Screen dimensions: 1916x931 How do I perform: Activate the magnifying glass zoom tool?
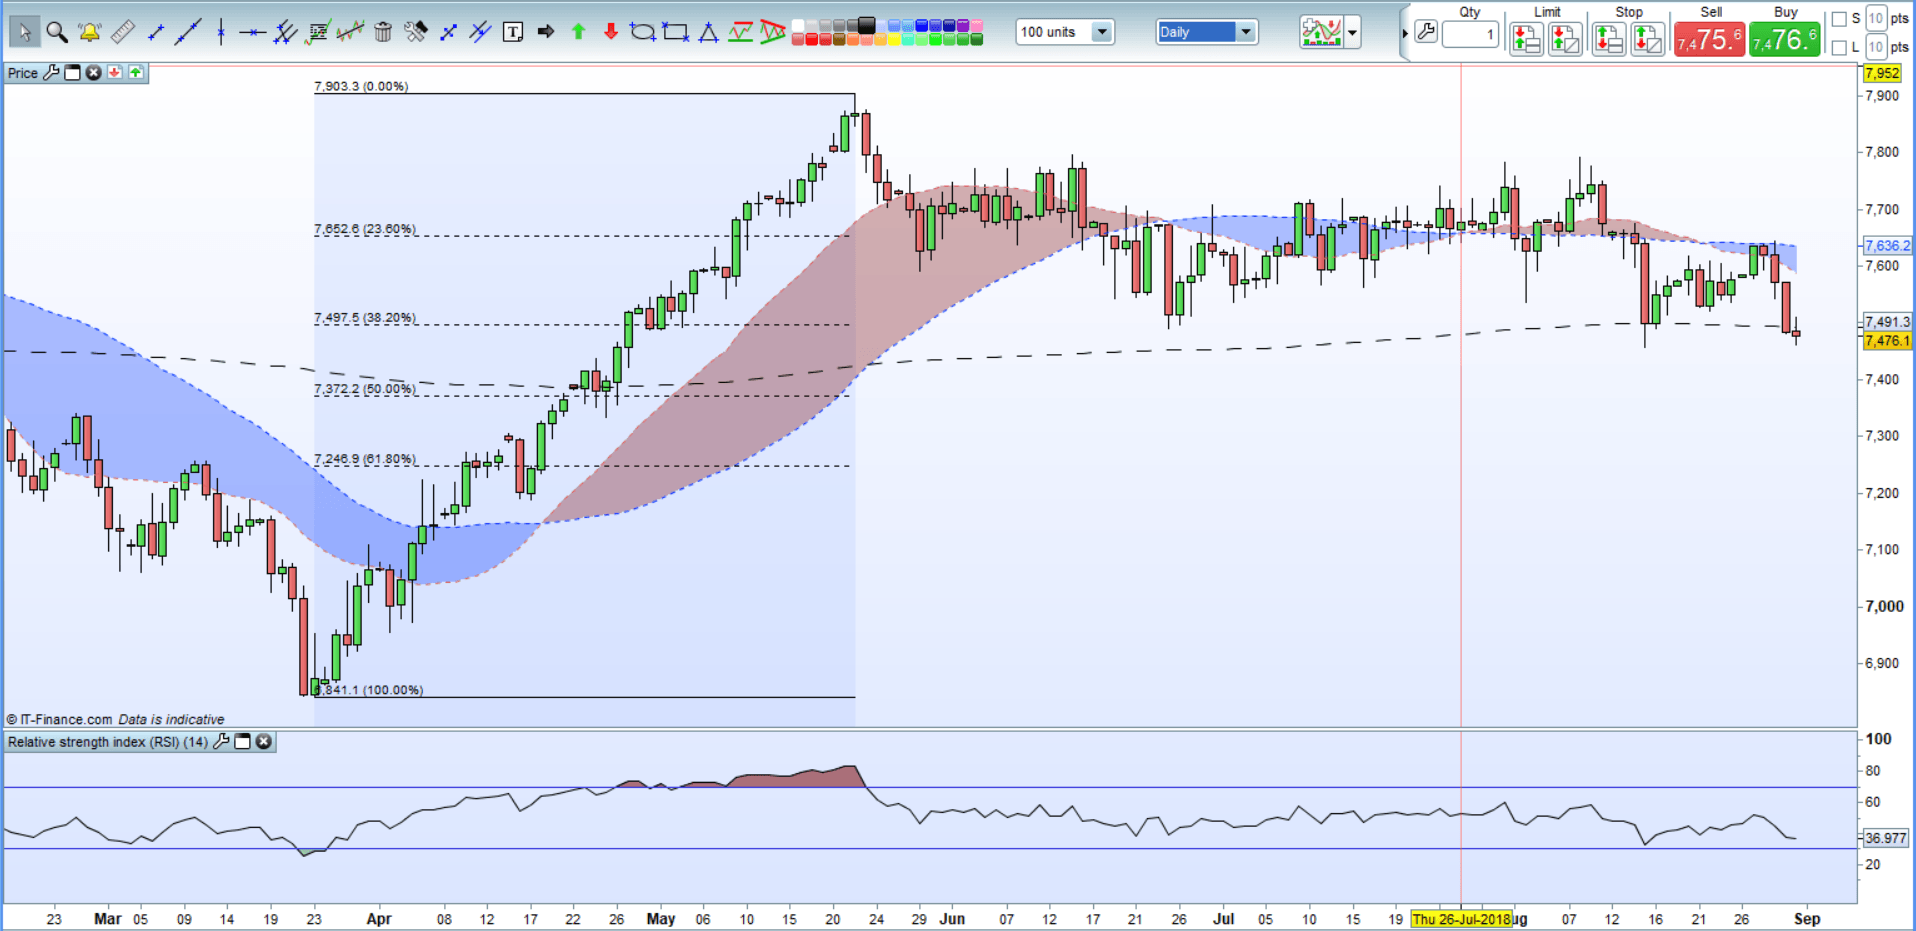click(57, 33)
